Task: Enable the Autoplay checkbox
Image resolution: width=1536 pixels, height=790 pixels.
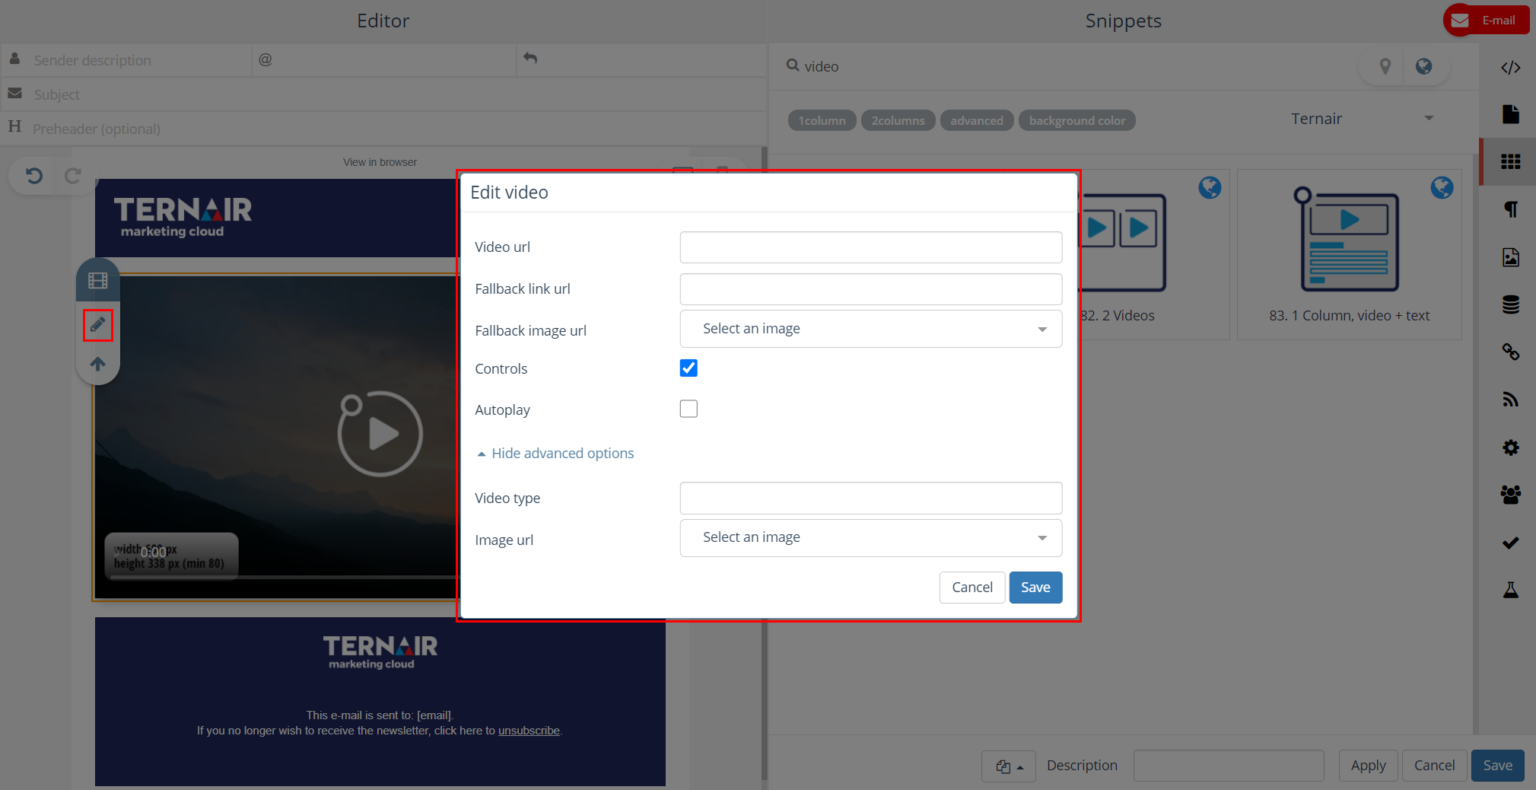Action: (x=689, y=409)
